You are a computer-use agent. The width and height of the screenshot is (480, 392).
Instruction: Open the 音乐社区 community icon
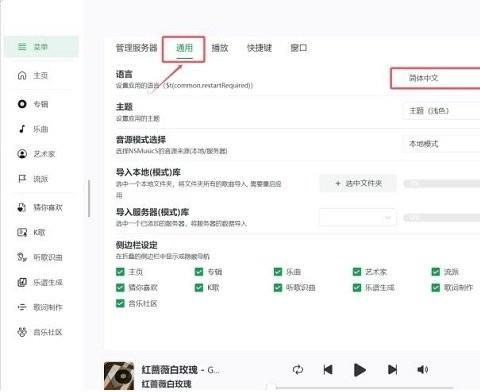pos(22,332)
